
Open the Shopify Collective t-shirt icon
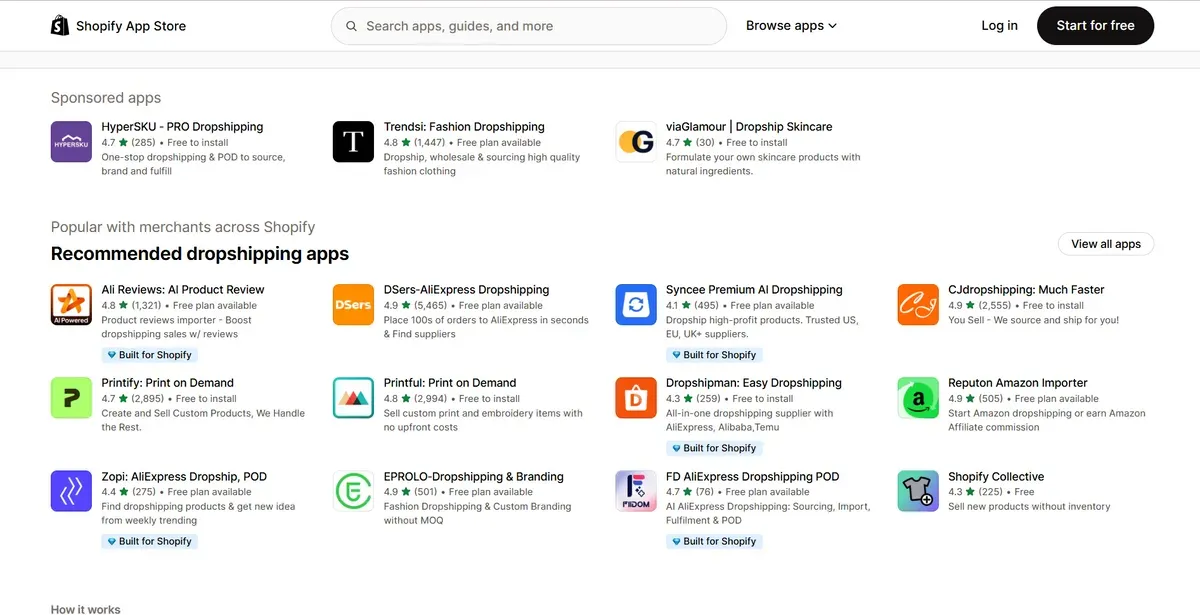pos(918,491)
